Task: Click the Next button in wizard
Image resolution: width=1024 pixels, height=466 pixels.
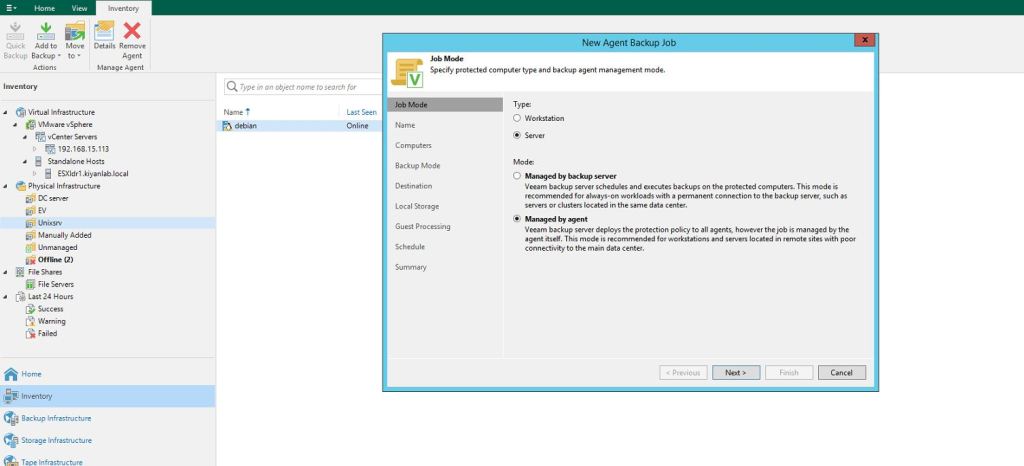Action: pos(736,372)
